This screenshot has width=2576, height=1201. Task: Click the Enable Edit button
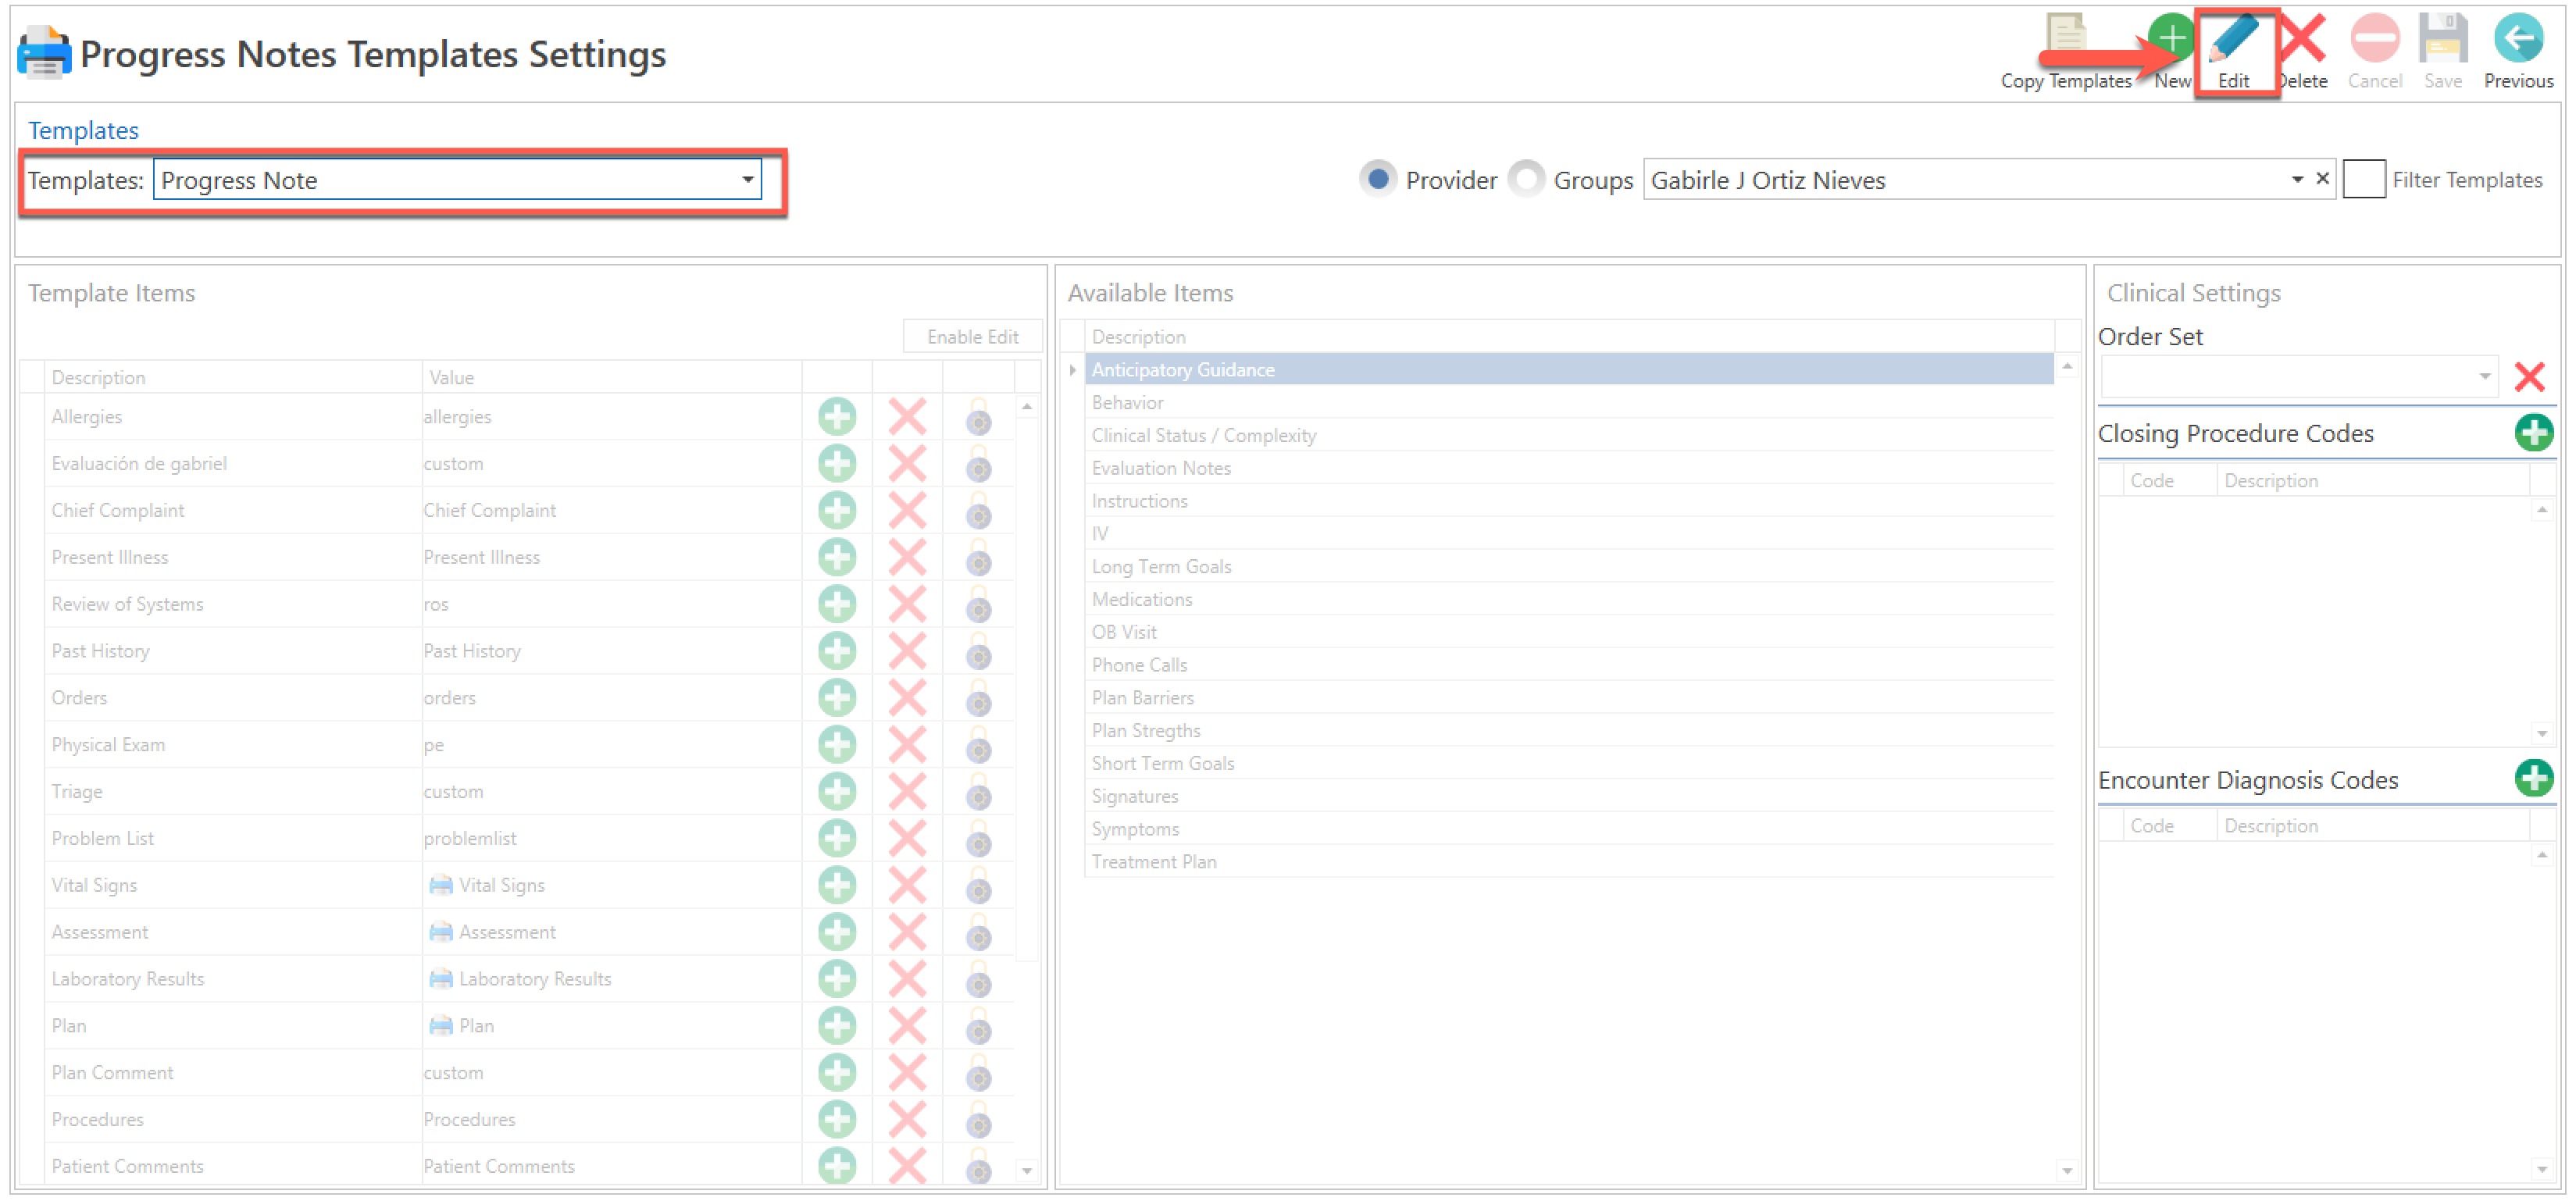(972, 338)
